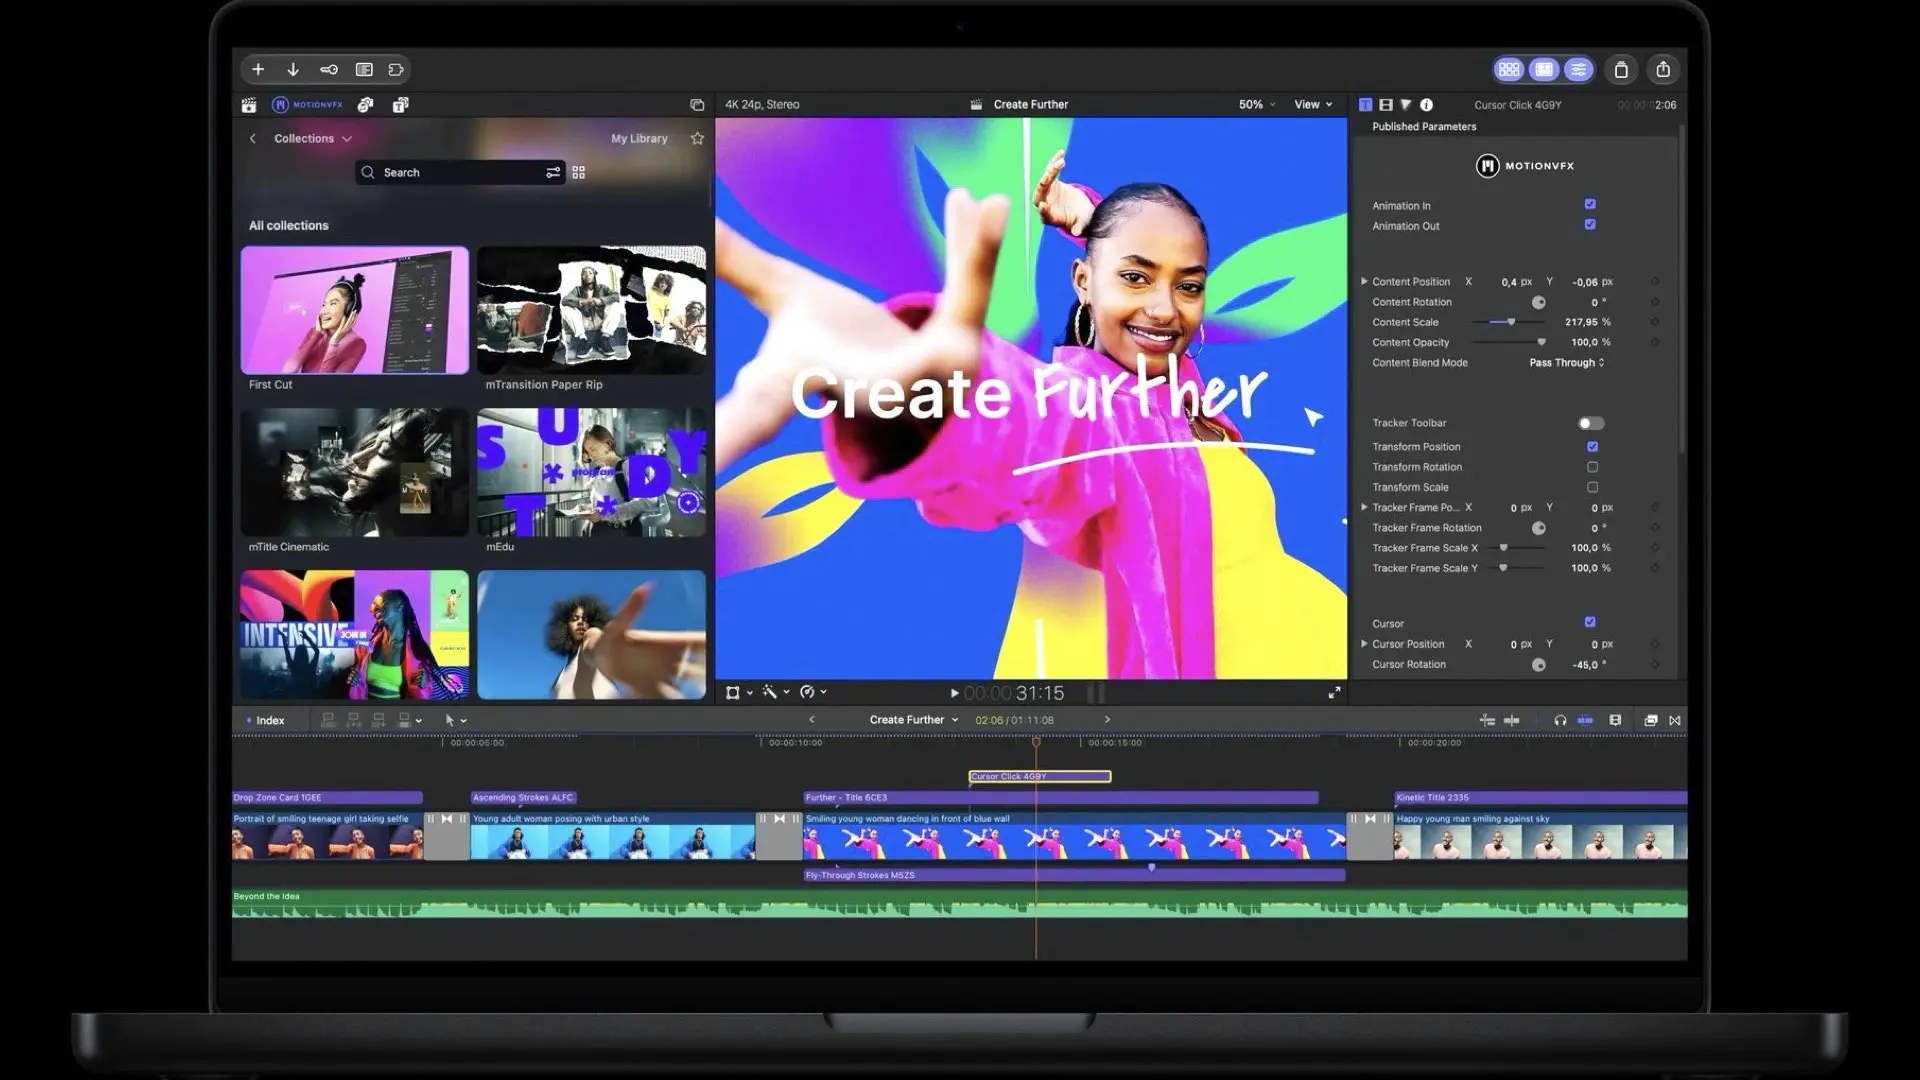
Task: Toggle headphones audio skimming icon
Action: (x=1560, y=720)
